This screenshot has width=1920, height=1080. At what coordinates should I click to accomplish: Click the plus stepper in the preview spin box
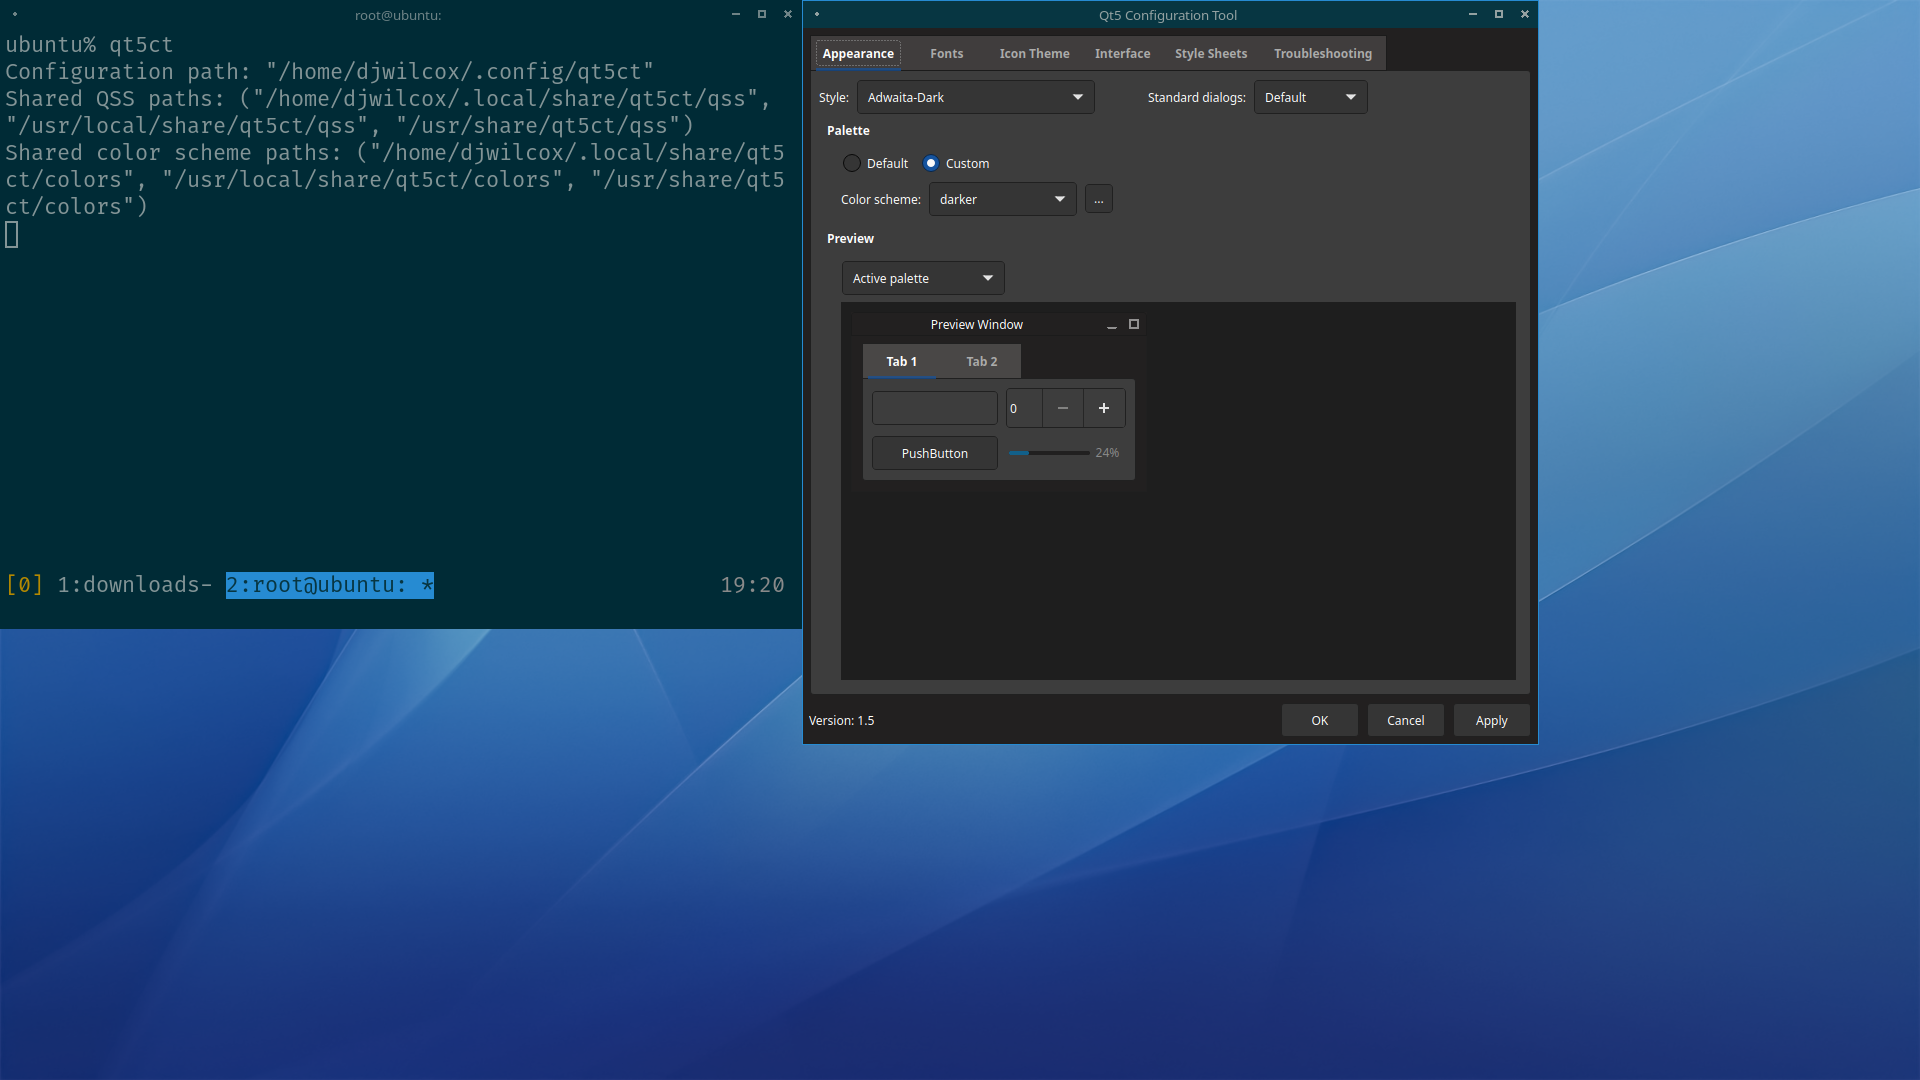tap(1104, 408)
